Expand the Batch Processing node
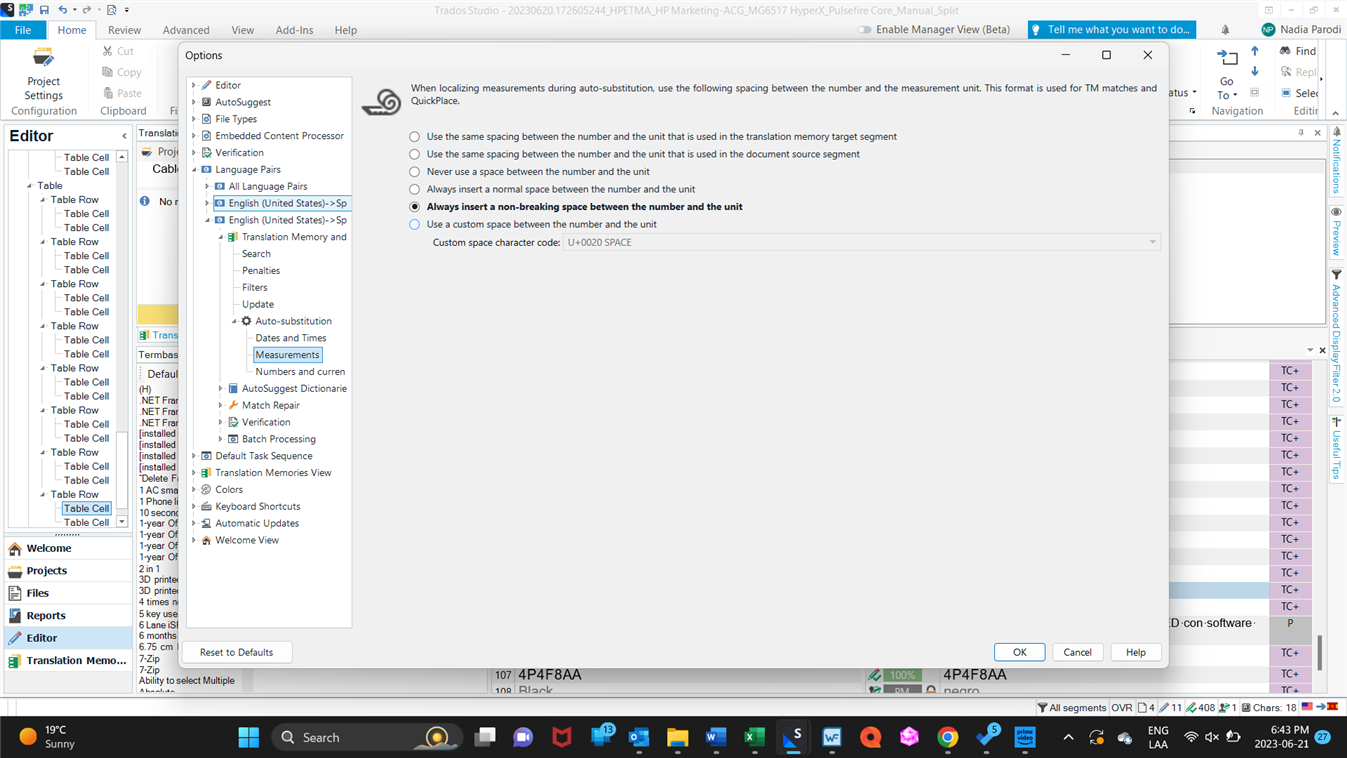This screenshot has height=758, width=1347. 221,439
